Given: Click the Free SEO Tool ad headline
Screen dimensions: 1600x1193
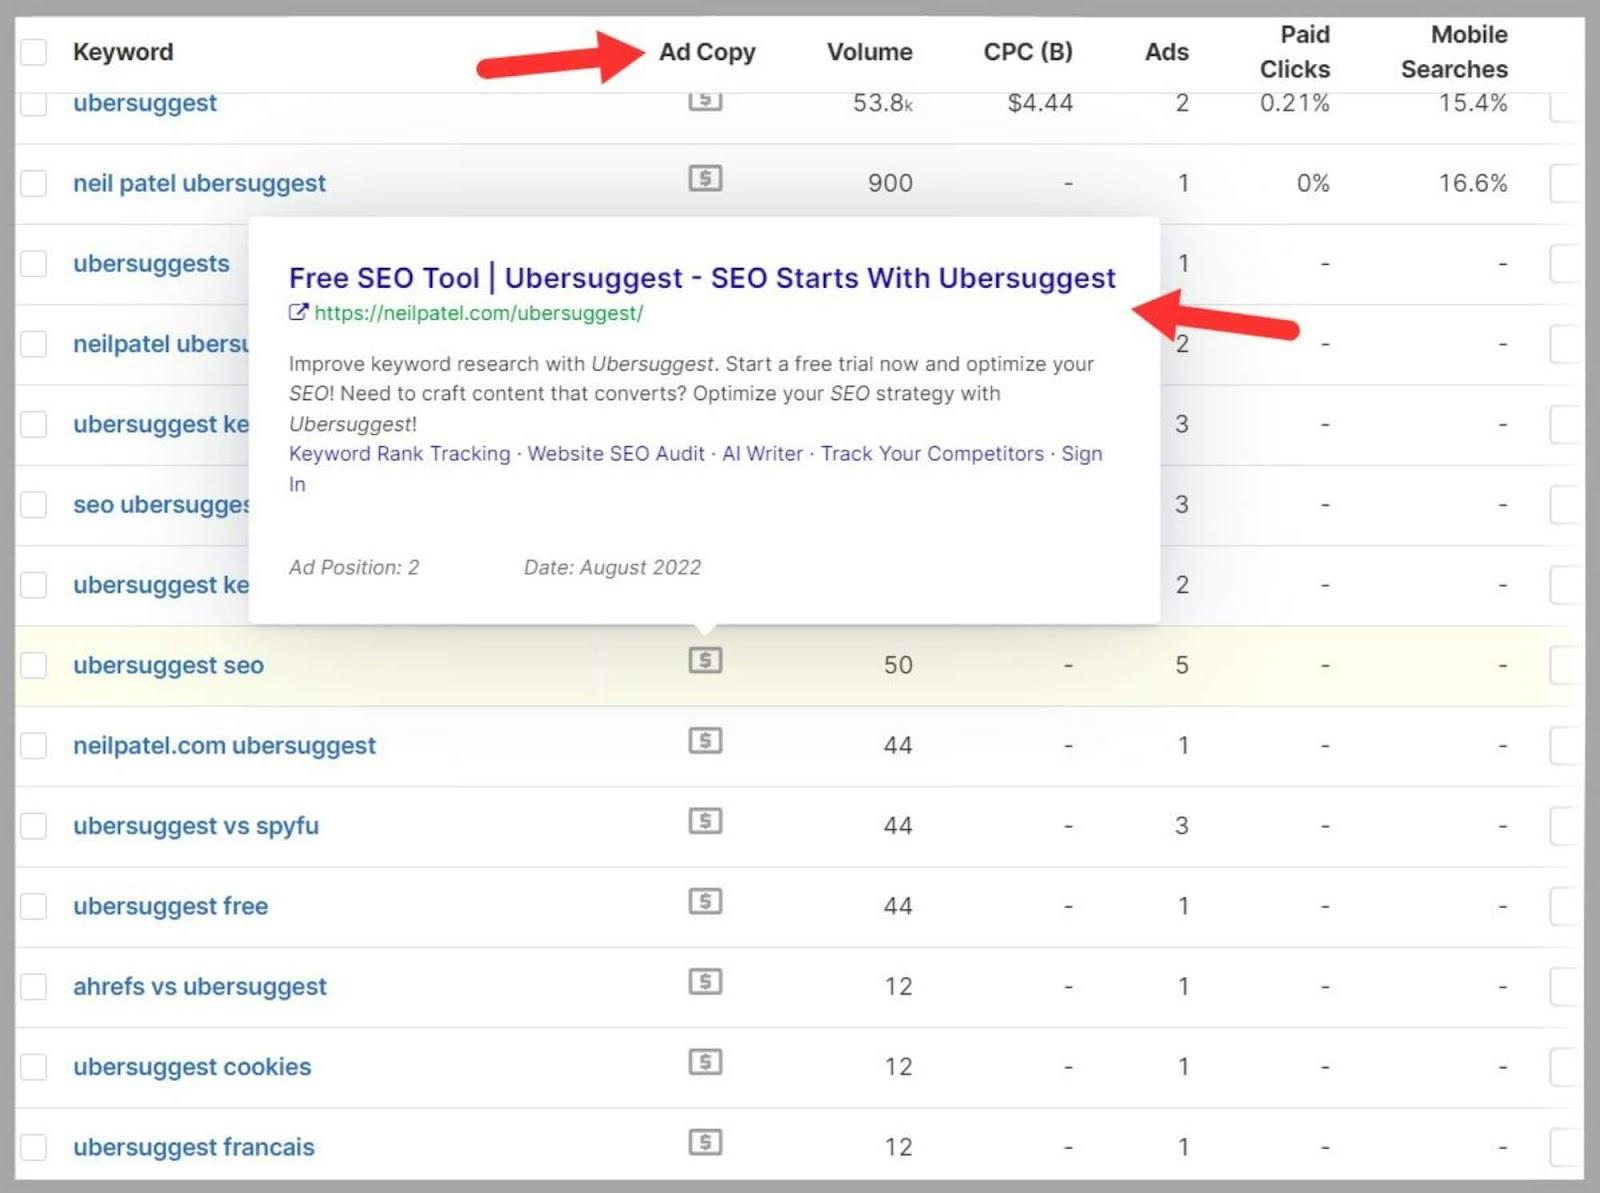Looking at the screenshot, I should pos(701,278).
